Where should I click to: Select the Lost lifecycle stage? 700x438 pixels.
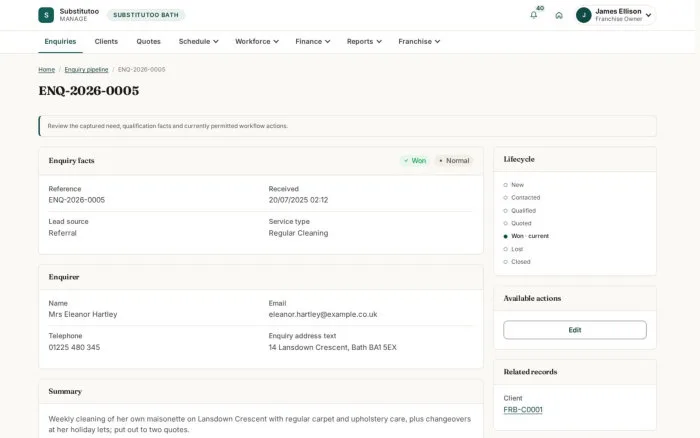coord(513,249)
